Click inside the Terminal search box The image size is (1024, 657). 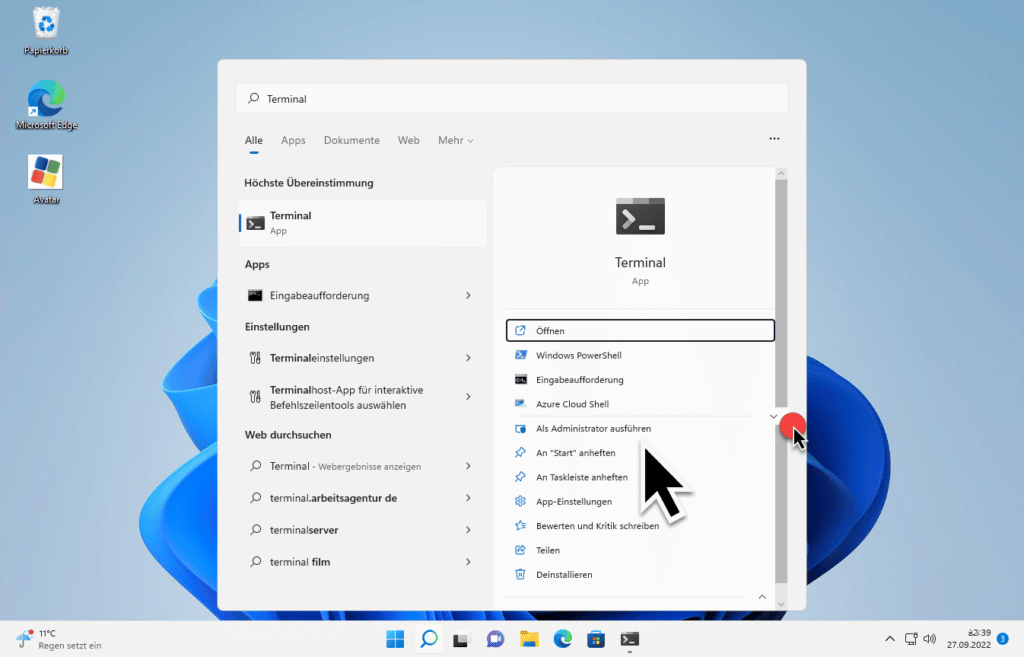[x=511, y=99]
